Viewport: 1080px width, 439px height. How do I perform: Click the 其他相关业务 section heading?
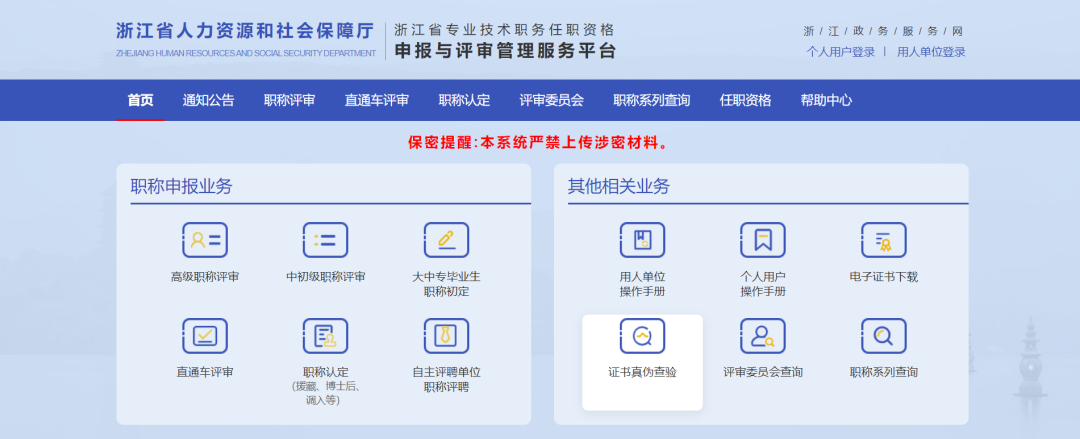click(619, 187)
